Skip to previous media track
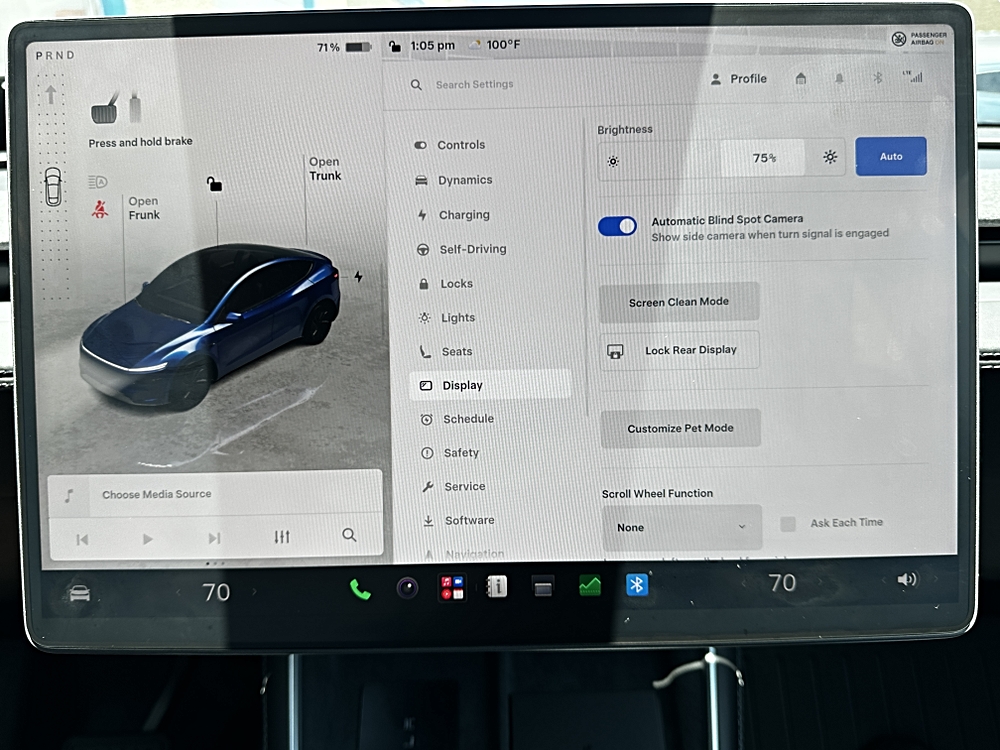This screenshot has height=750, width=1000. pos(82,540)
